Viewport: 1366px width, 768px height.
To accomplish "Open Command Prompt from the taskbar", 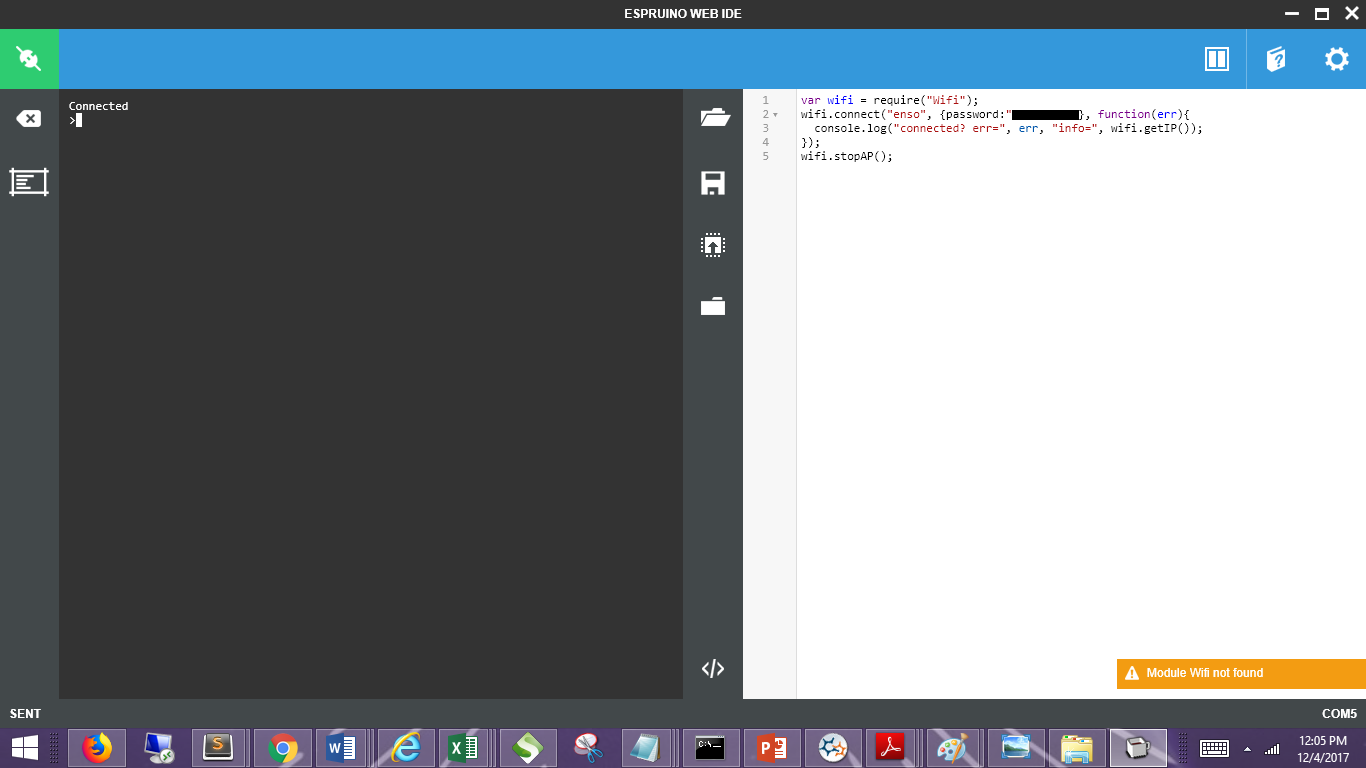I will [x=710, y=748].
